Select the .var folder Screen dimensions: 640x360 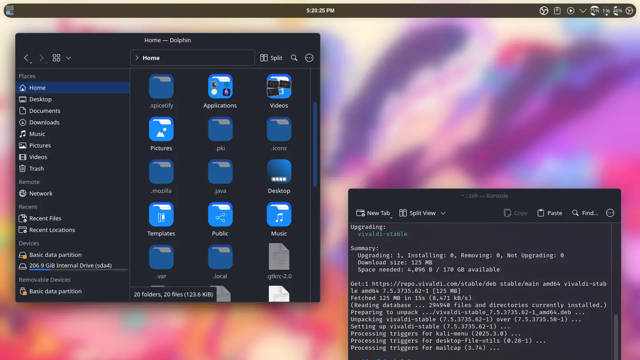[161, 262]
